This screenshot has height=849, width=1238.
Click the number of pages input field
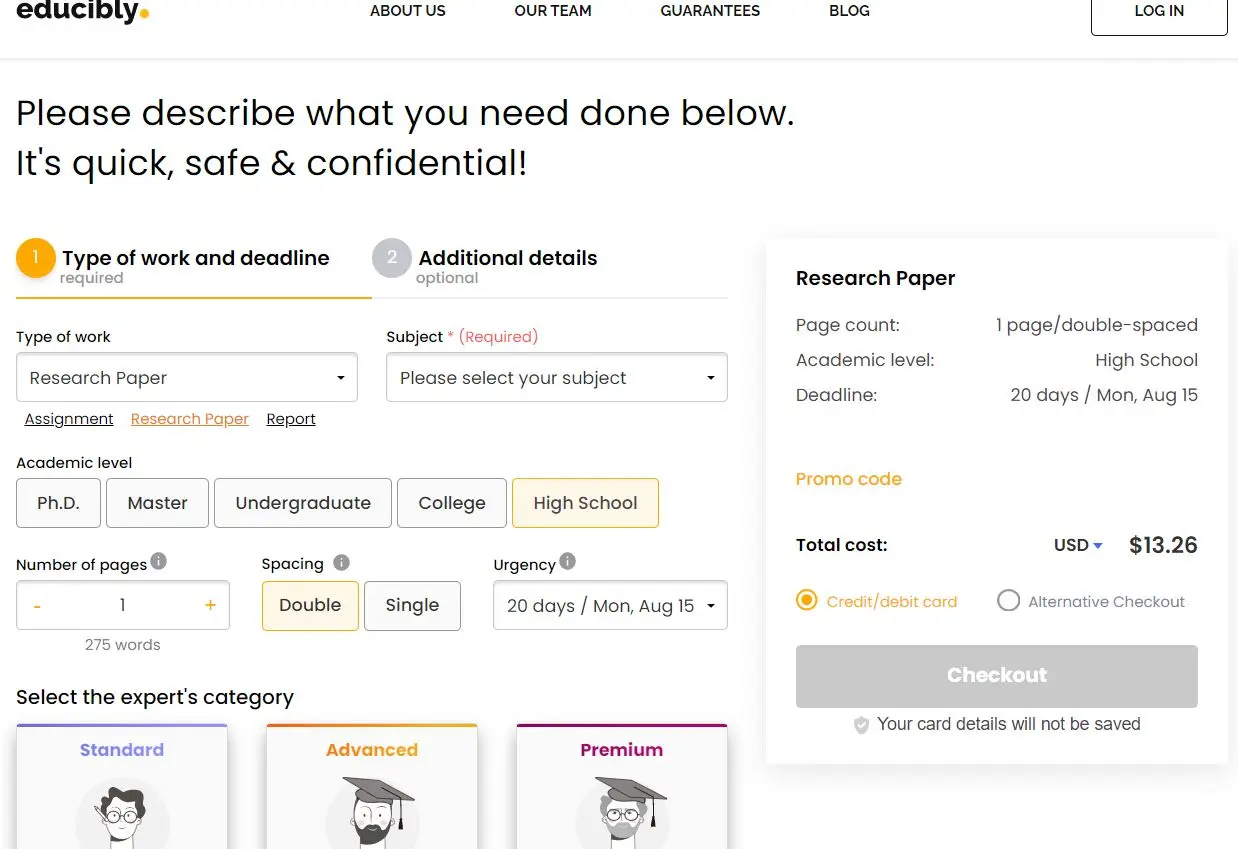point(123,605)
